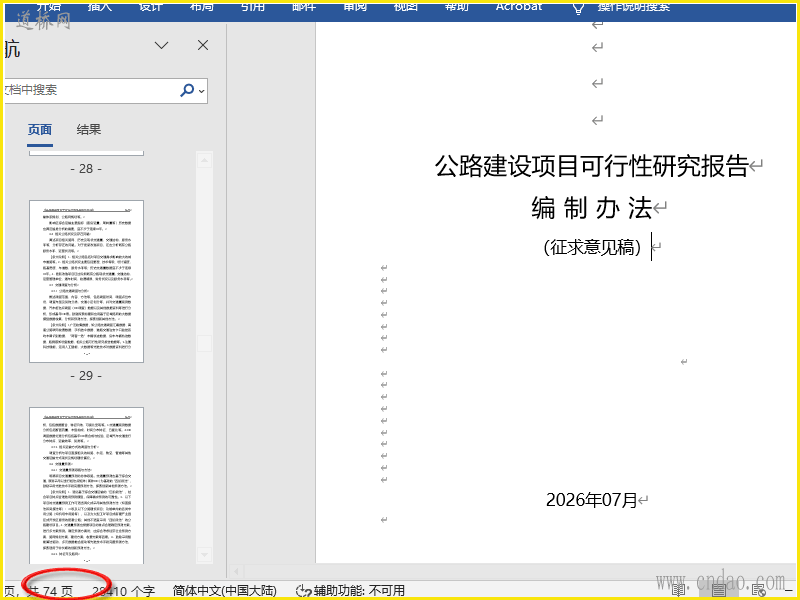Open the 设计 ribbon tab
The width and height of the screenshot is (800, 600).
point(151,7)
